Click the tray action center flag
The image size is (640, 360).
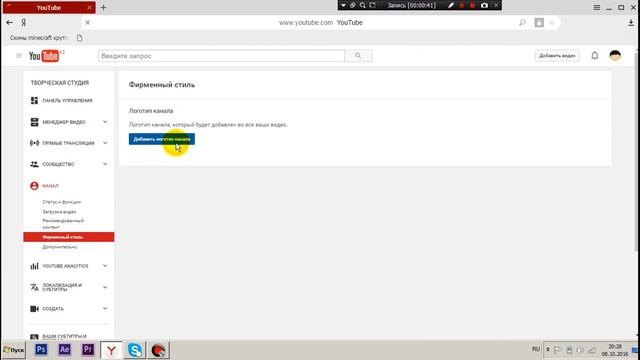(558, 350)
